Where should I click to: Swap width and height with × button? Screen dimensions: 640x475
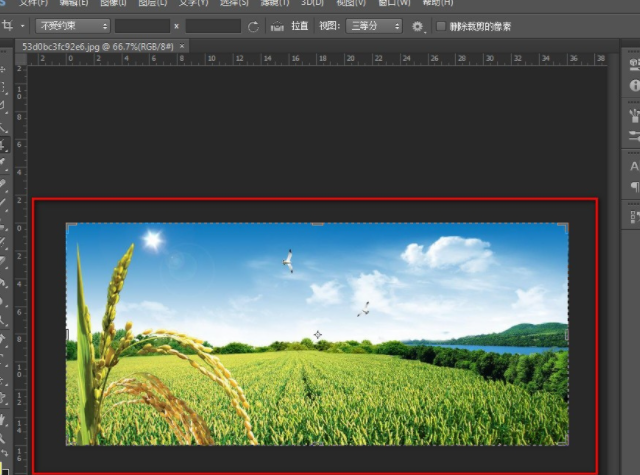(176, 26)
